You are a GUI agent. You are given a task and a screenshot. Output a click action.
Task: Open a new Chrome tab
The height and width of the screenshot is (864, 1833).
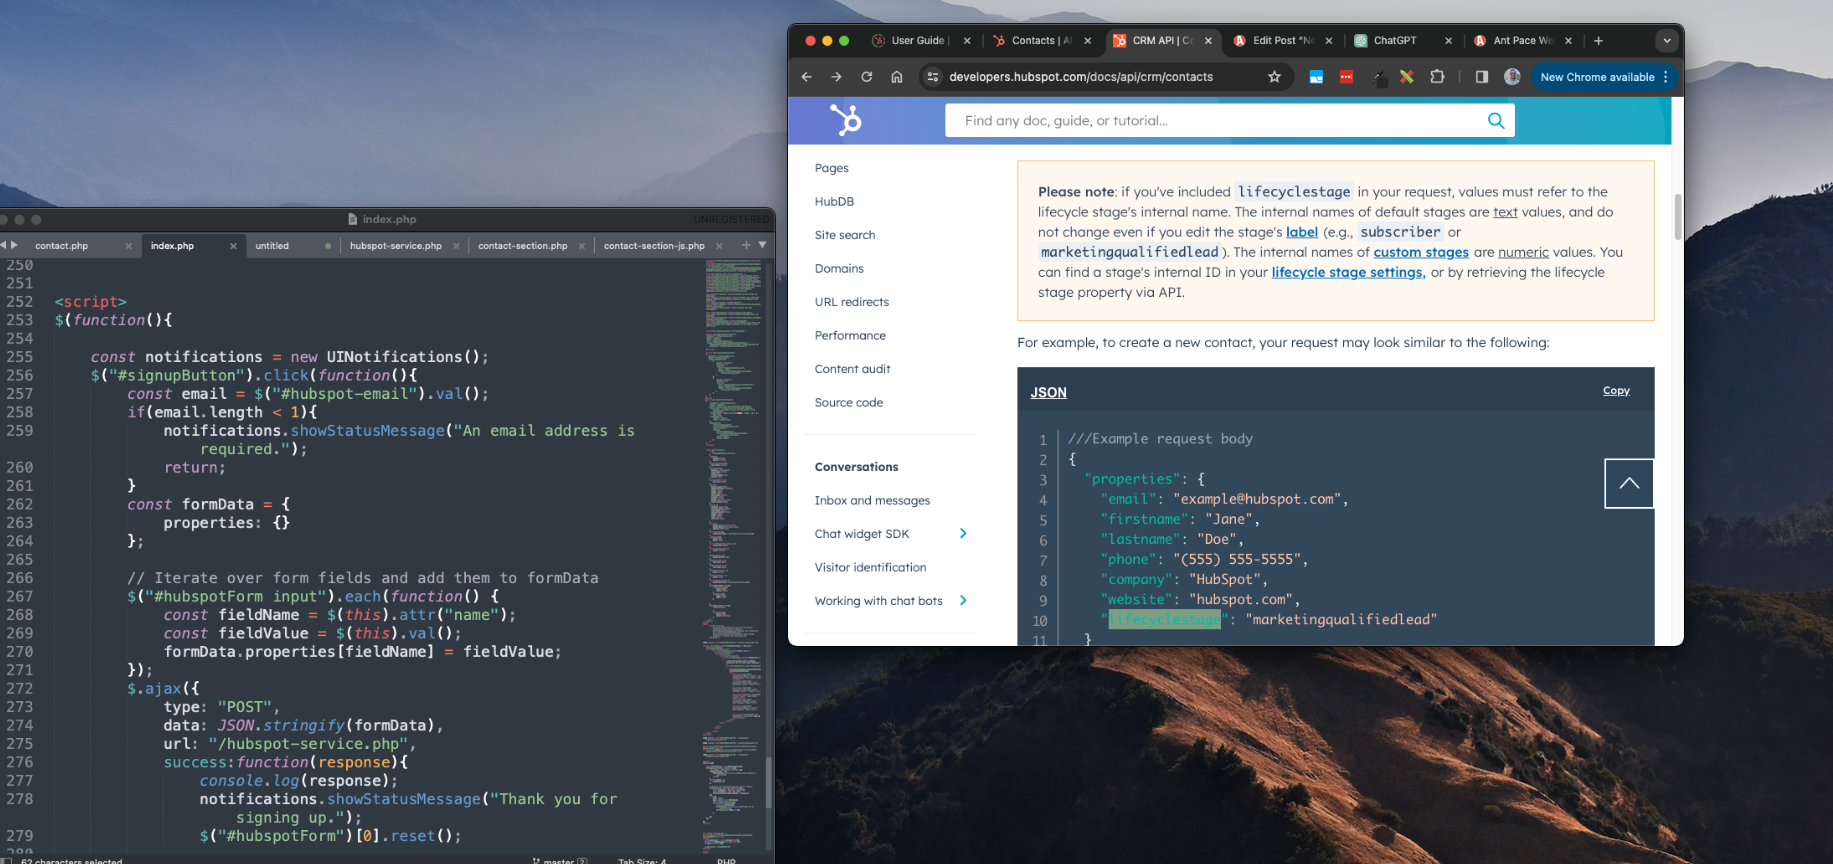[x=1599, y=41]
